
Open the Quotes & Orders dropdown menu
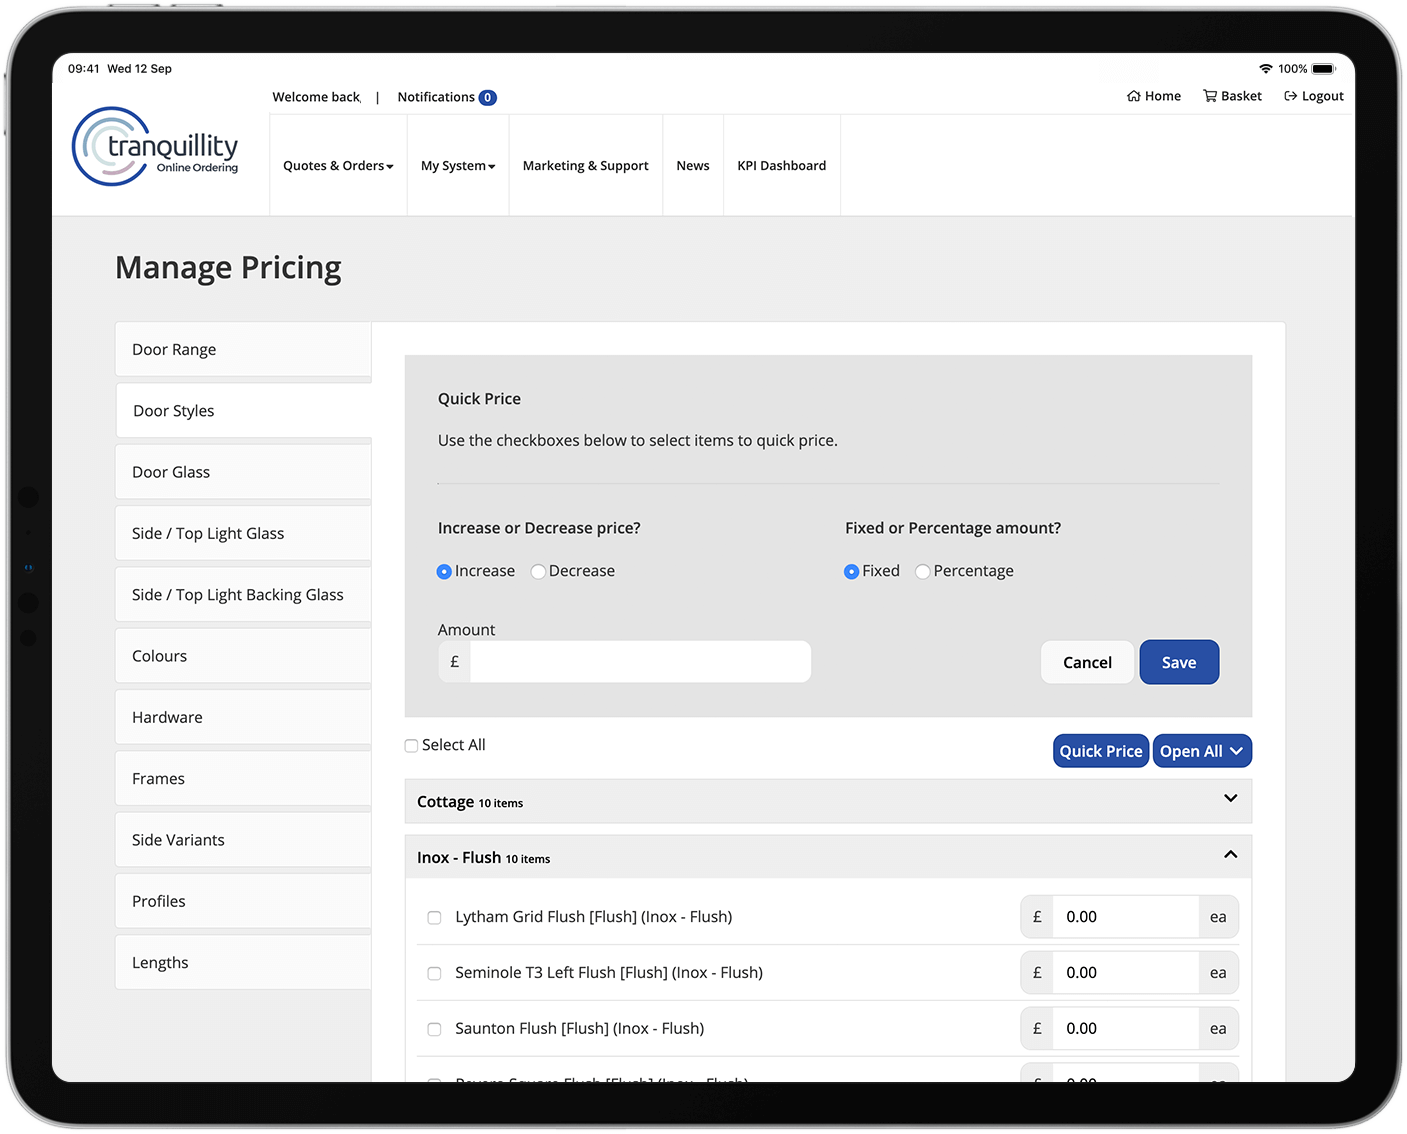tap(338, 166)
